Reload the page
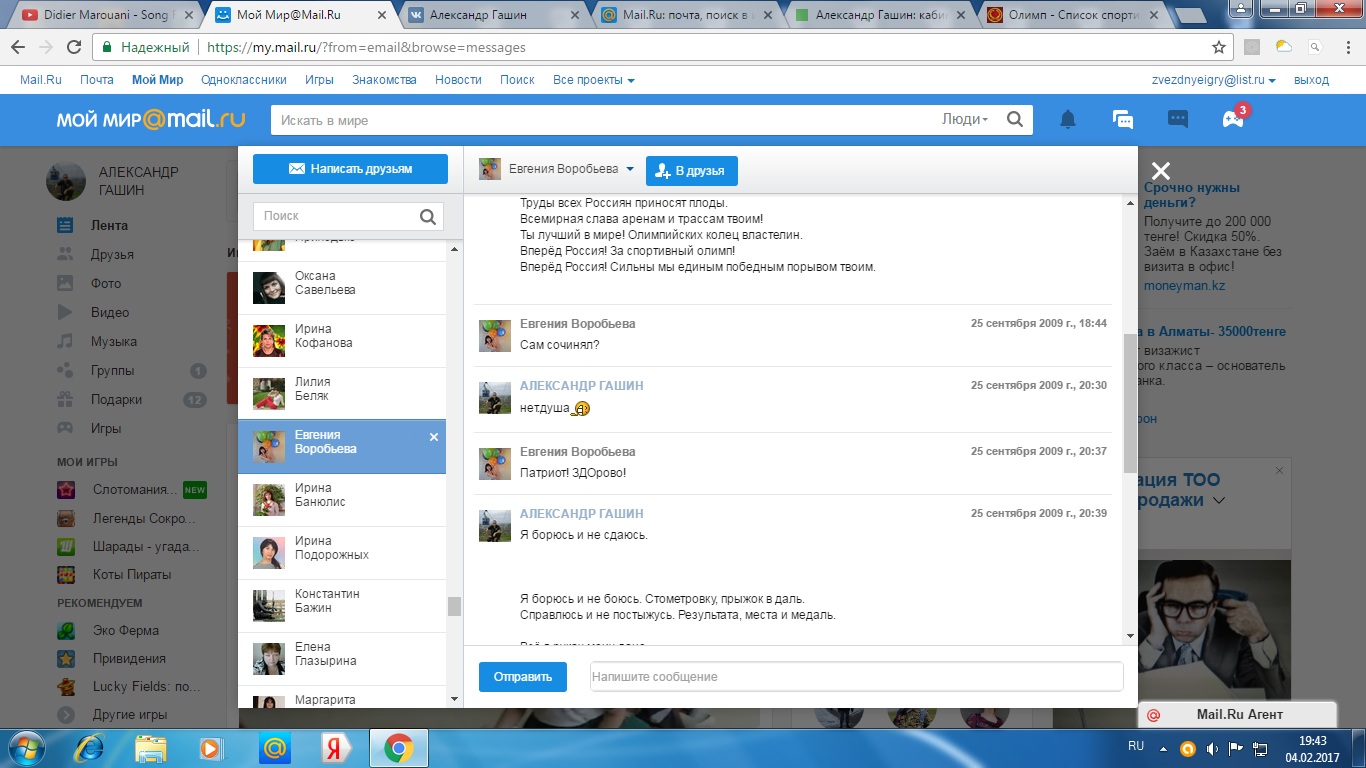 (x=74, y=47)
